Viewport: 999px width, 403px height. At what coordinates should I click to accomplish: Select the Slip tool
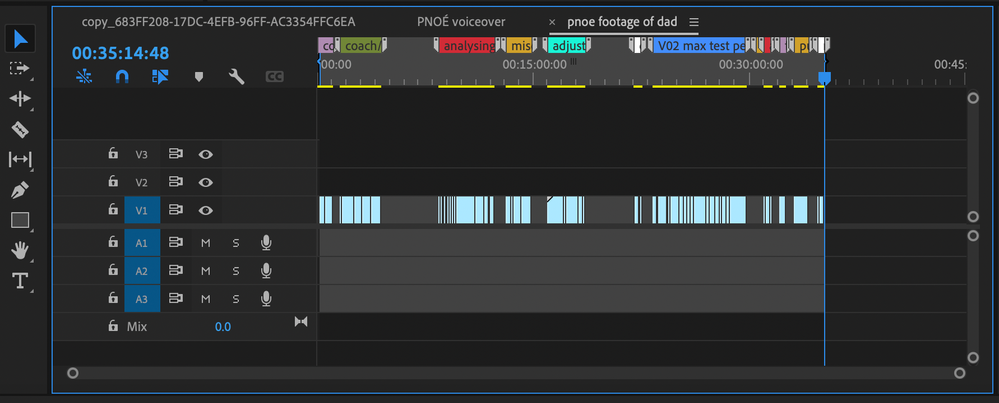pyautogui.click(x=20, y=159)
